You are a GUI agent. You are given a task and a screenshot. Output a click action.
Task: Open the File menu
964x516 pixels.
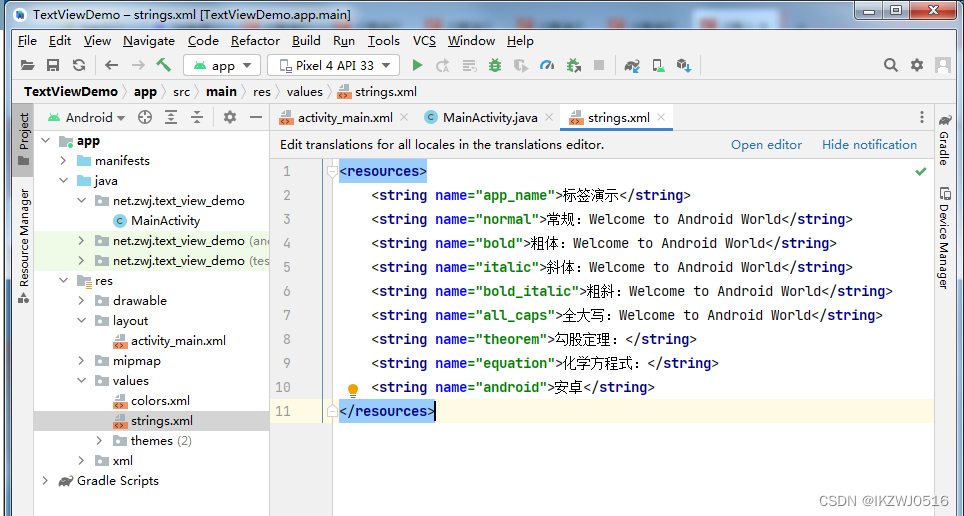[27, 41]
